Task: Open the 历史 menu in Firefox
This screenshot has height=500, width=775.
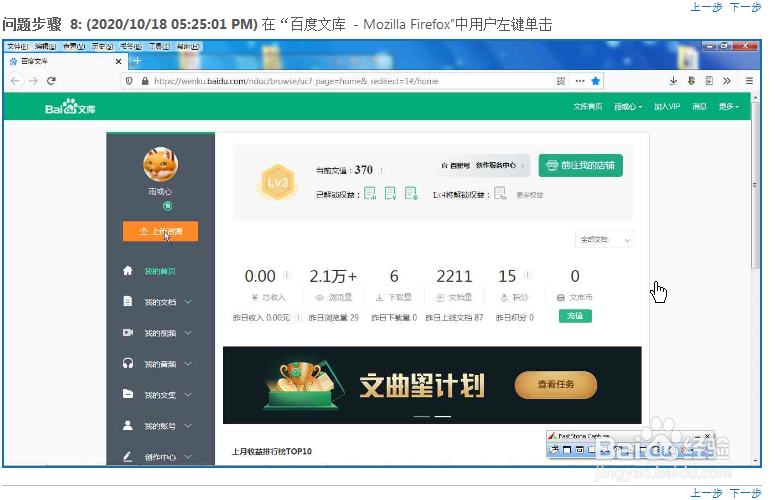Action: click(103, 46)
